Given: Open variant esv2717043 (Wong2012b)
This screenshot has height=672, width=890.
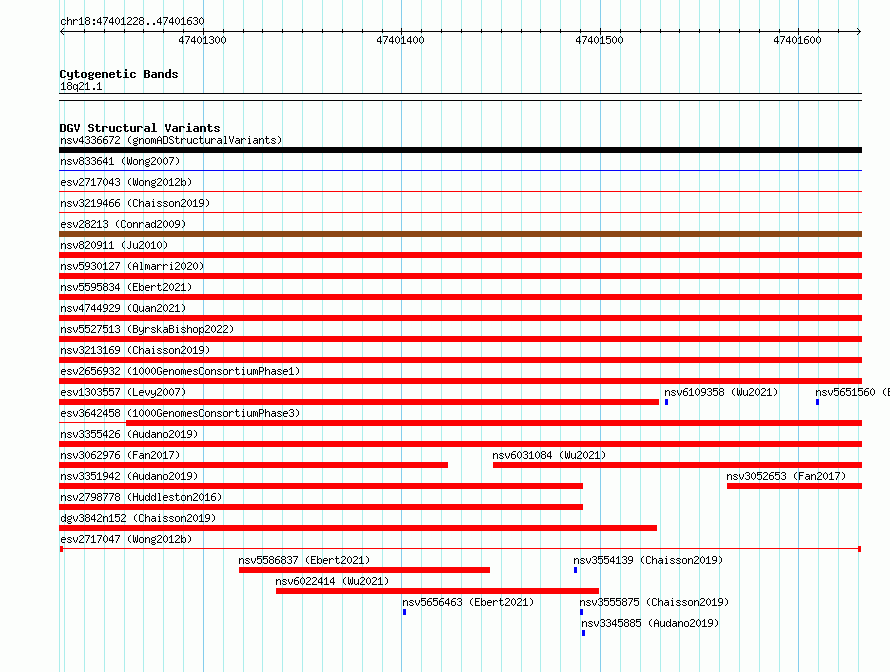Looking at the screenshot, I should pyautogui.click(x=126, y=182).
